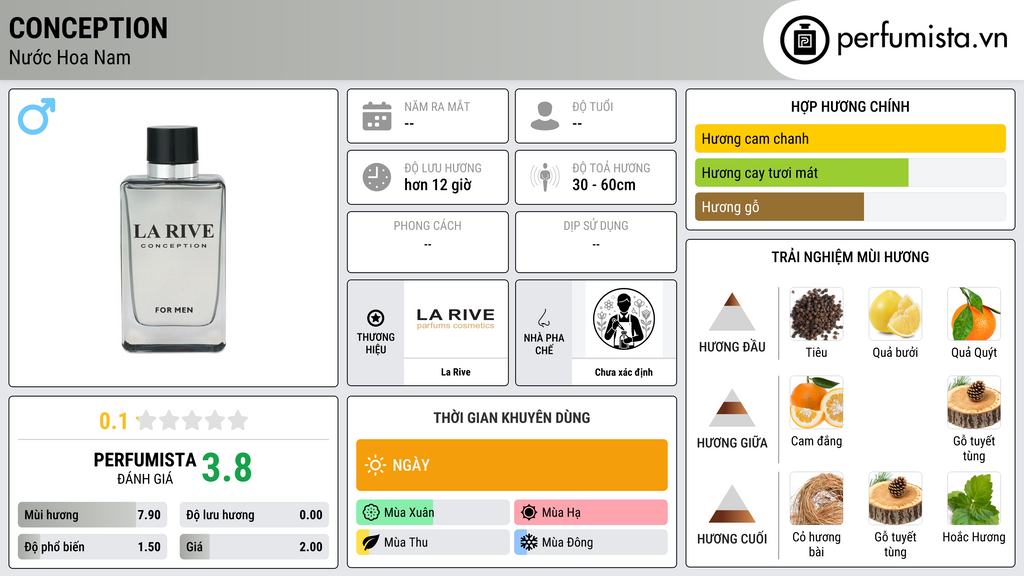
Task: Select the Mùa Hạ season bar
Action: (590, 512)
